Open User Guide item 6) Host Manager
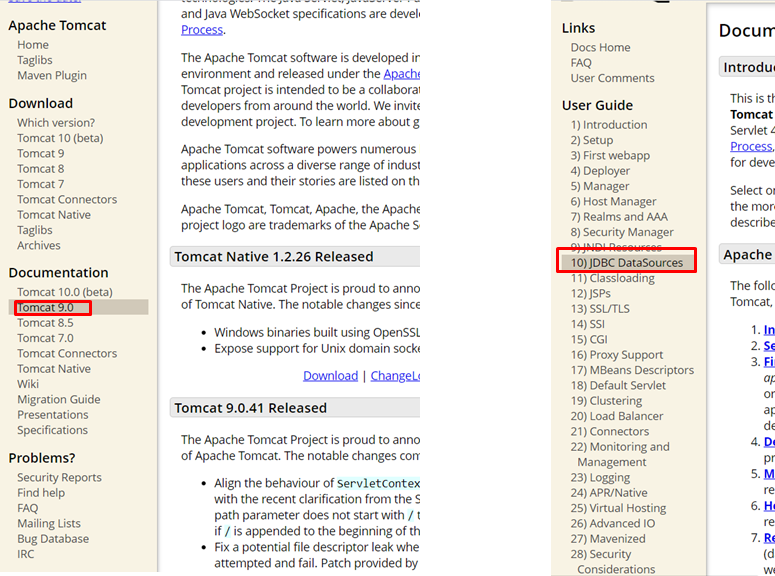The width and height of the screenshot is (775, 576). 613,201
